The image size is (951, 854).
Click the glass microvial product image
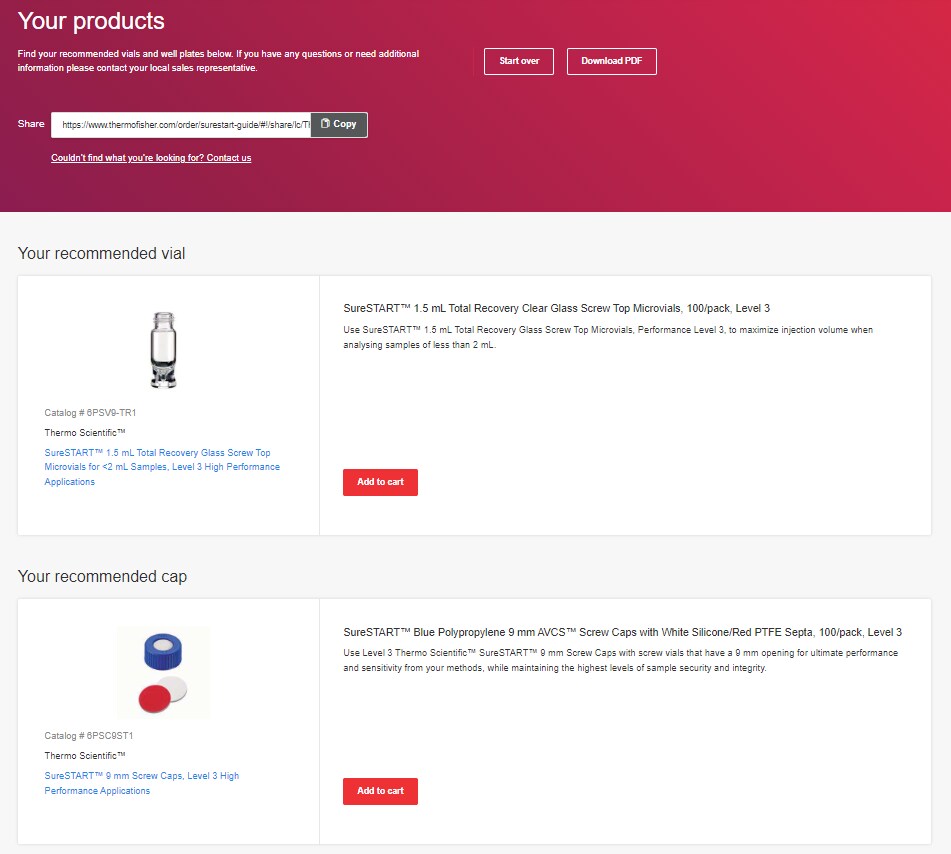162,349
